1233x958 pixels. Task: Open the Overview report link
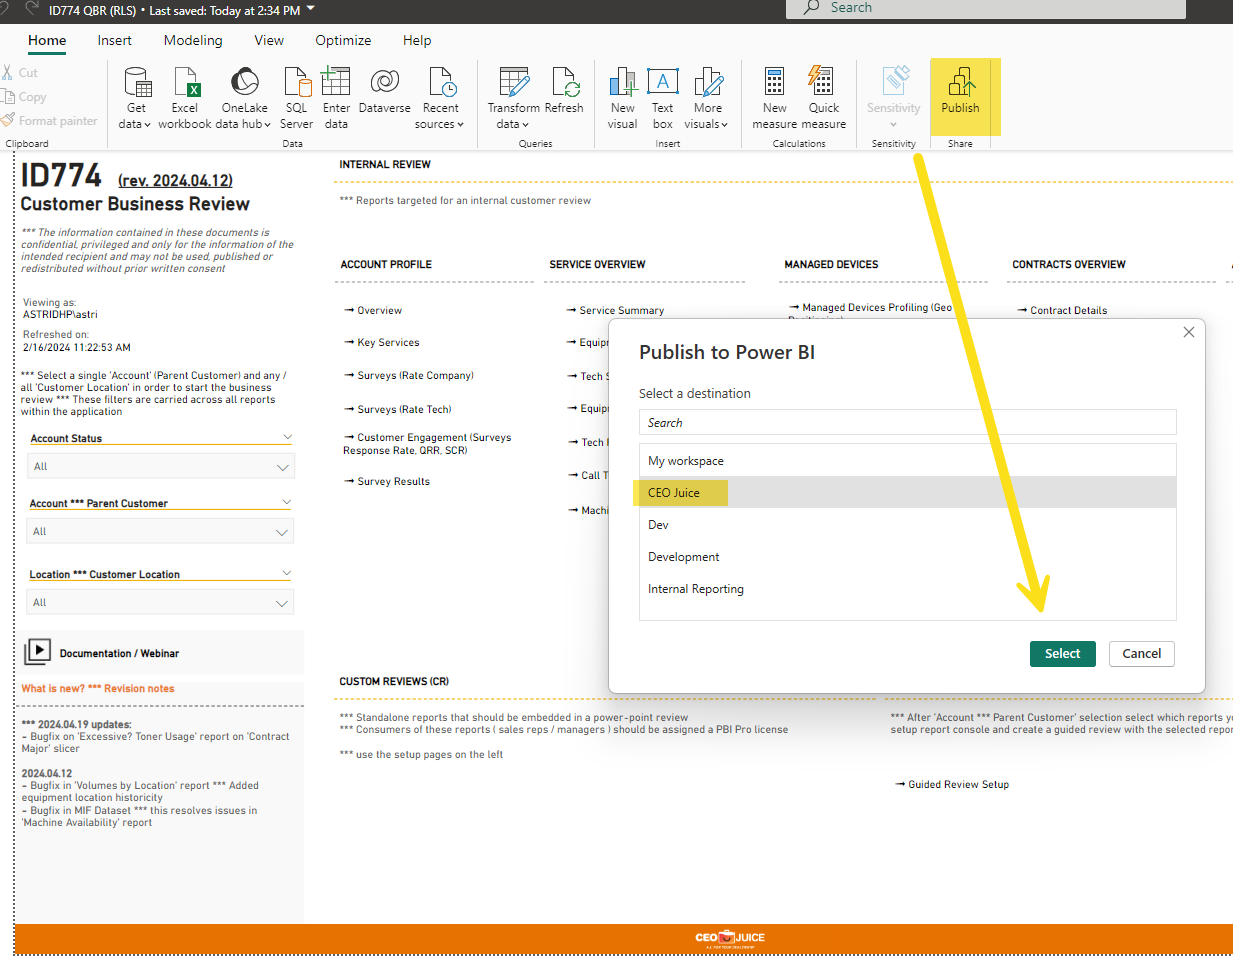click(x=373, y=310)
